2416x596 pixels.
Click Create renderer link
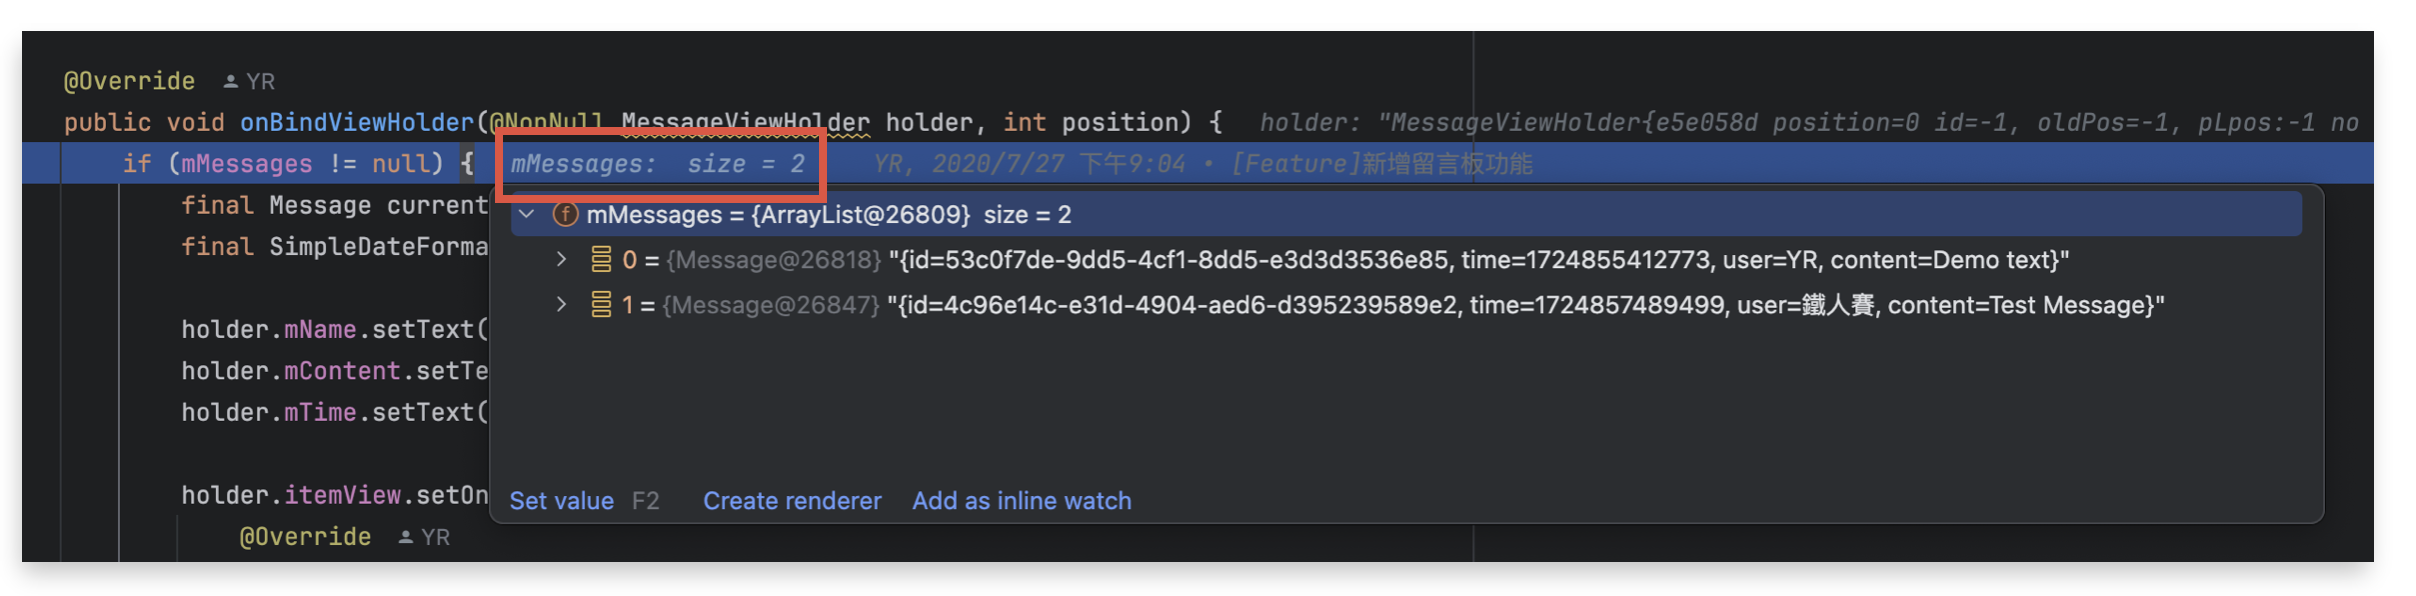[x=792, y=500]
